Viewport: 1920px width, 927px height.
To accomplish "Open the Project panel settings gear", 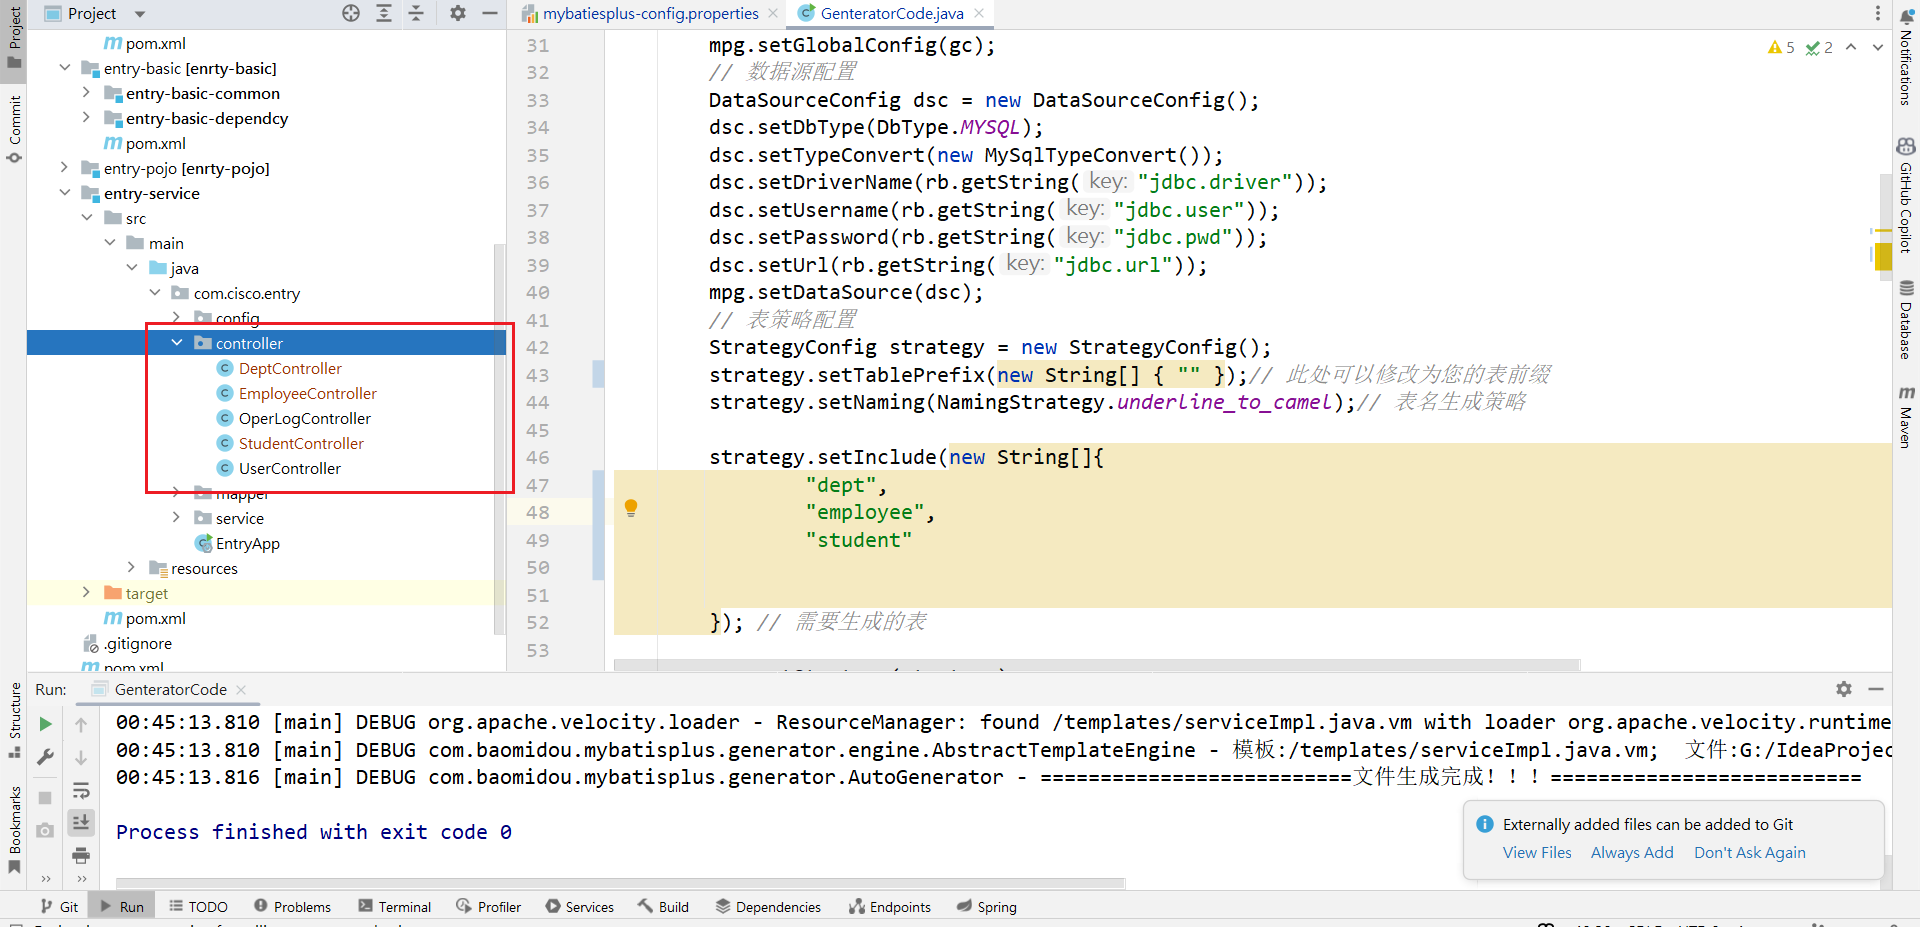I will tap(457, 14).
